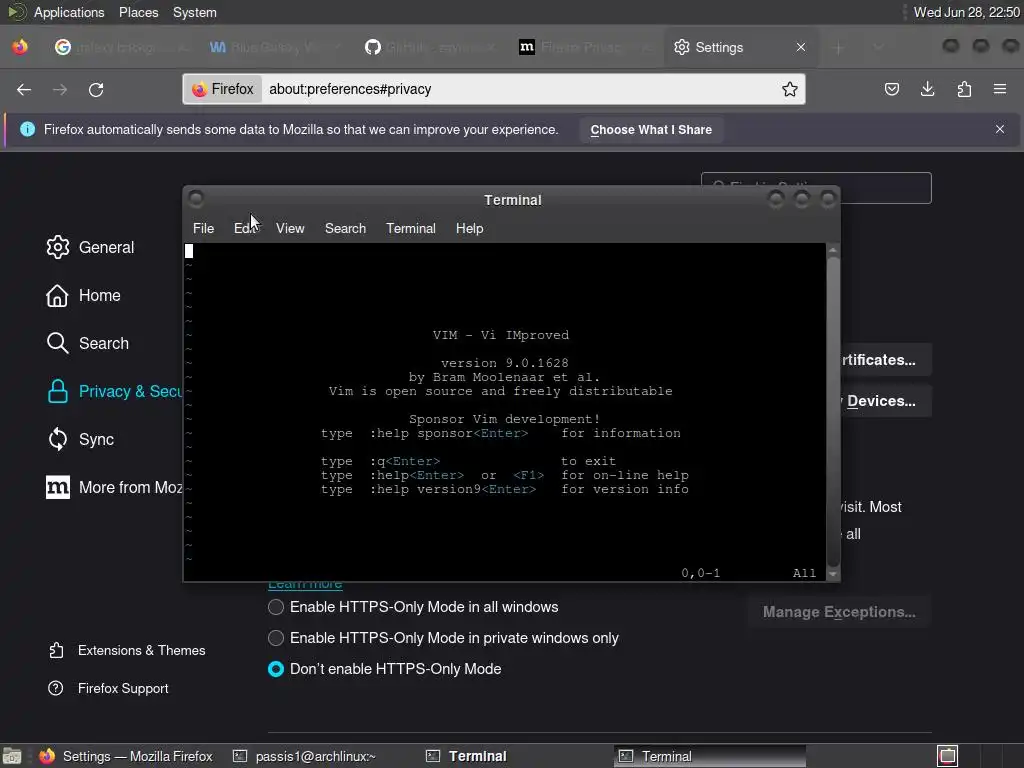Image resolution: width=1024 pixels, height=768 pixels.
Task: Open the Extensions puzzle icon in the toolbar
Action: tap(964, 89)
